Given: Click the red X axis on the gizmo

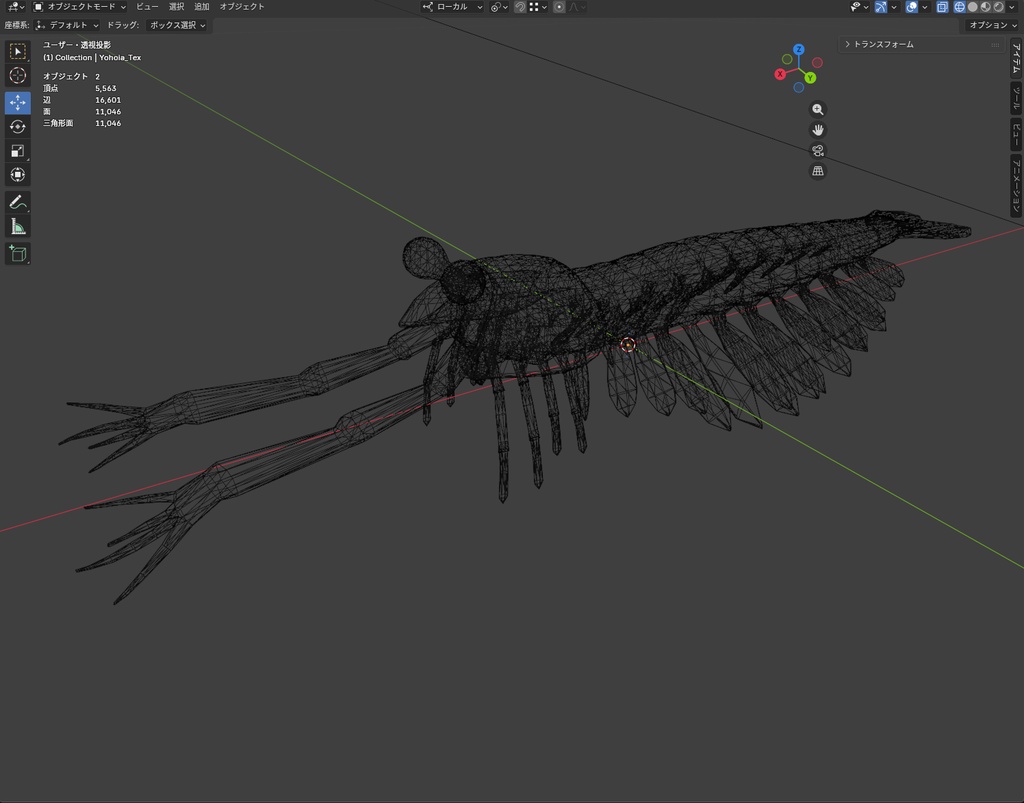Looking at the screenshot, I should click(x=780, y=74).
